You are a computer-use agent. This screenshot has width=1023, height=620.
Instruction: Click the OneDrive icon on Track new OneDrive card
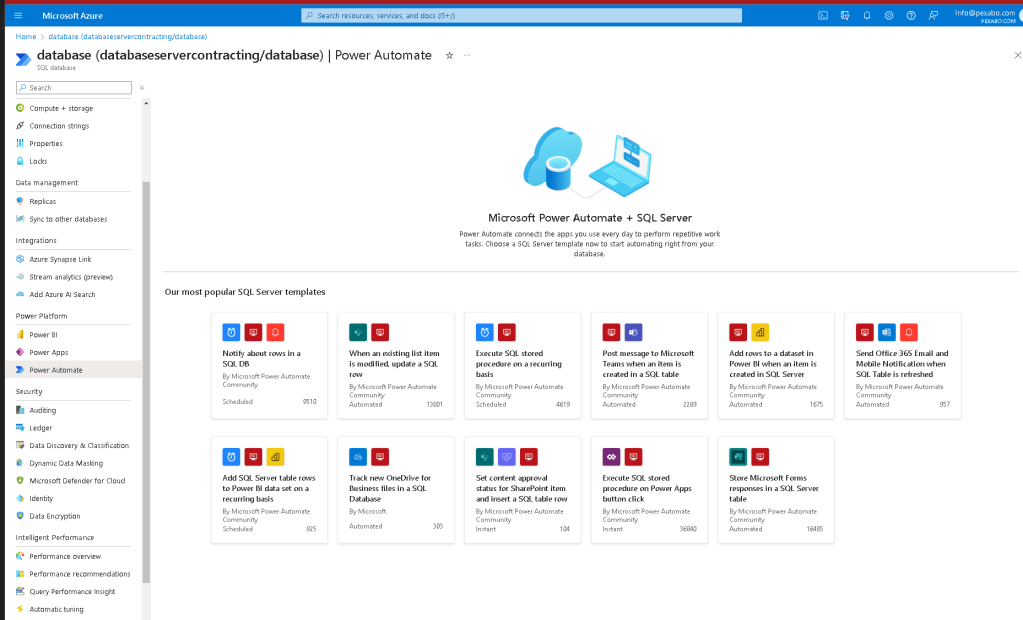point(358,457)
